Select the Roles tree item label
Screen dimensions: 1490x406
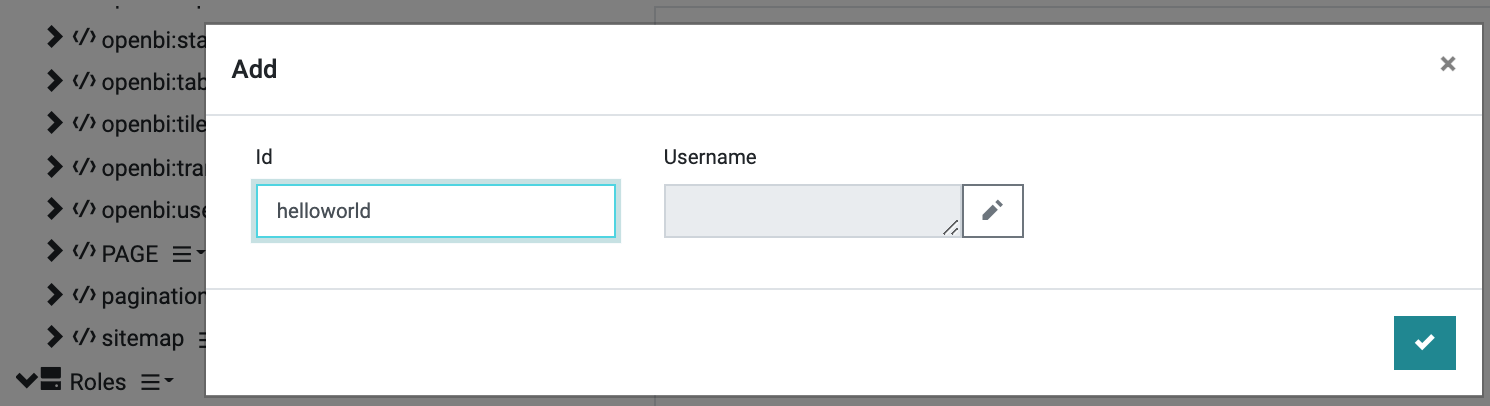[98, 382]
